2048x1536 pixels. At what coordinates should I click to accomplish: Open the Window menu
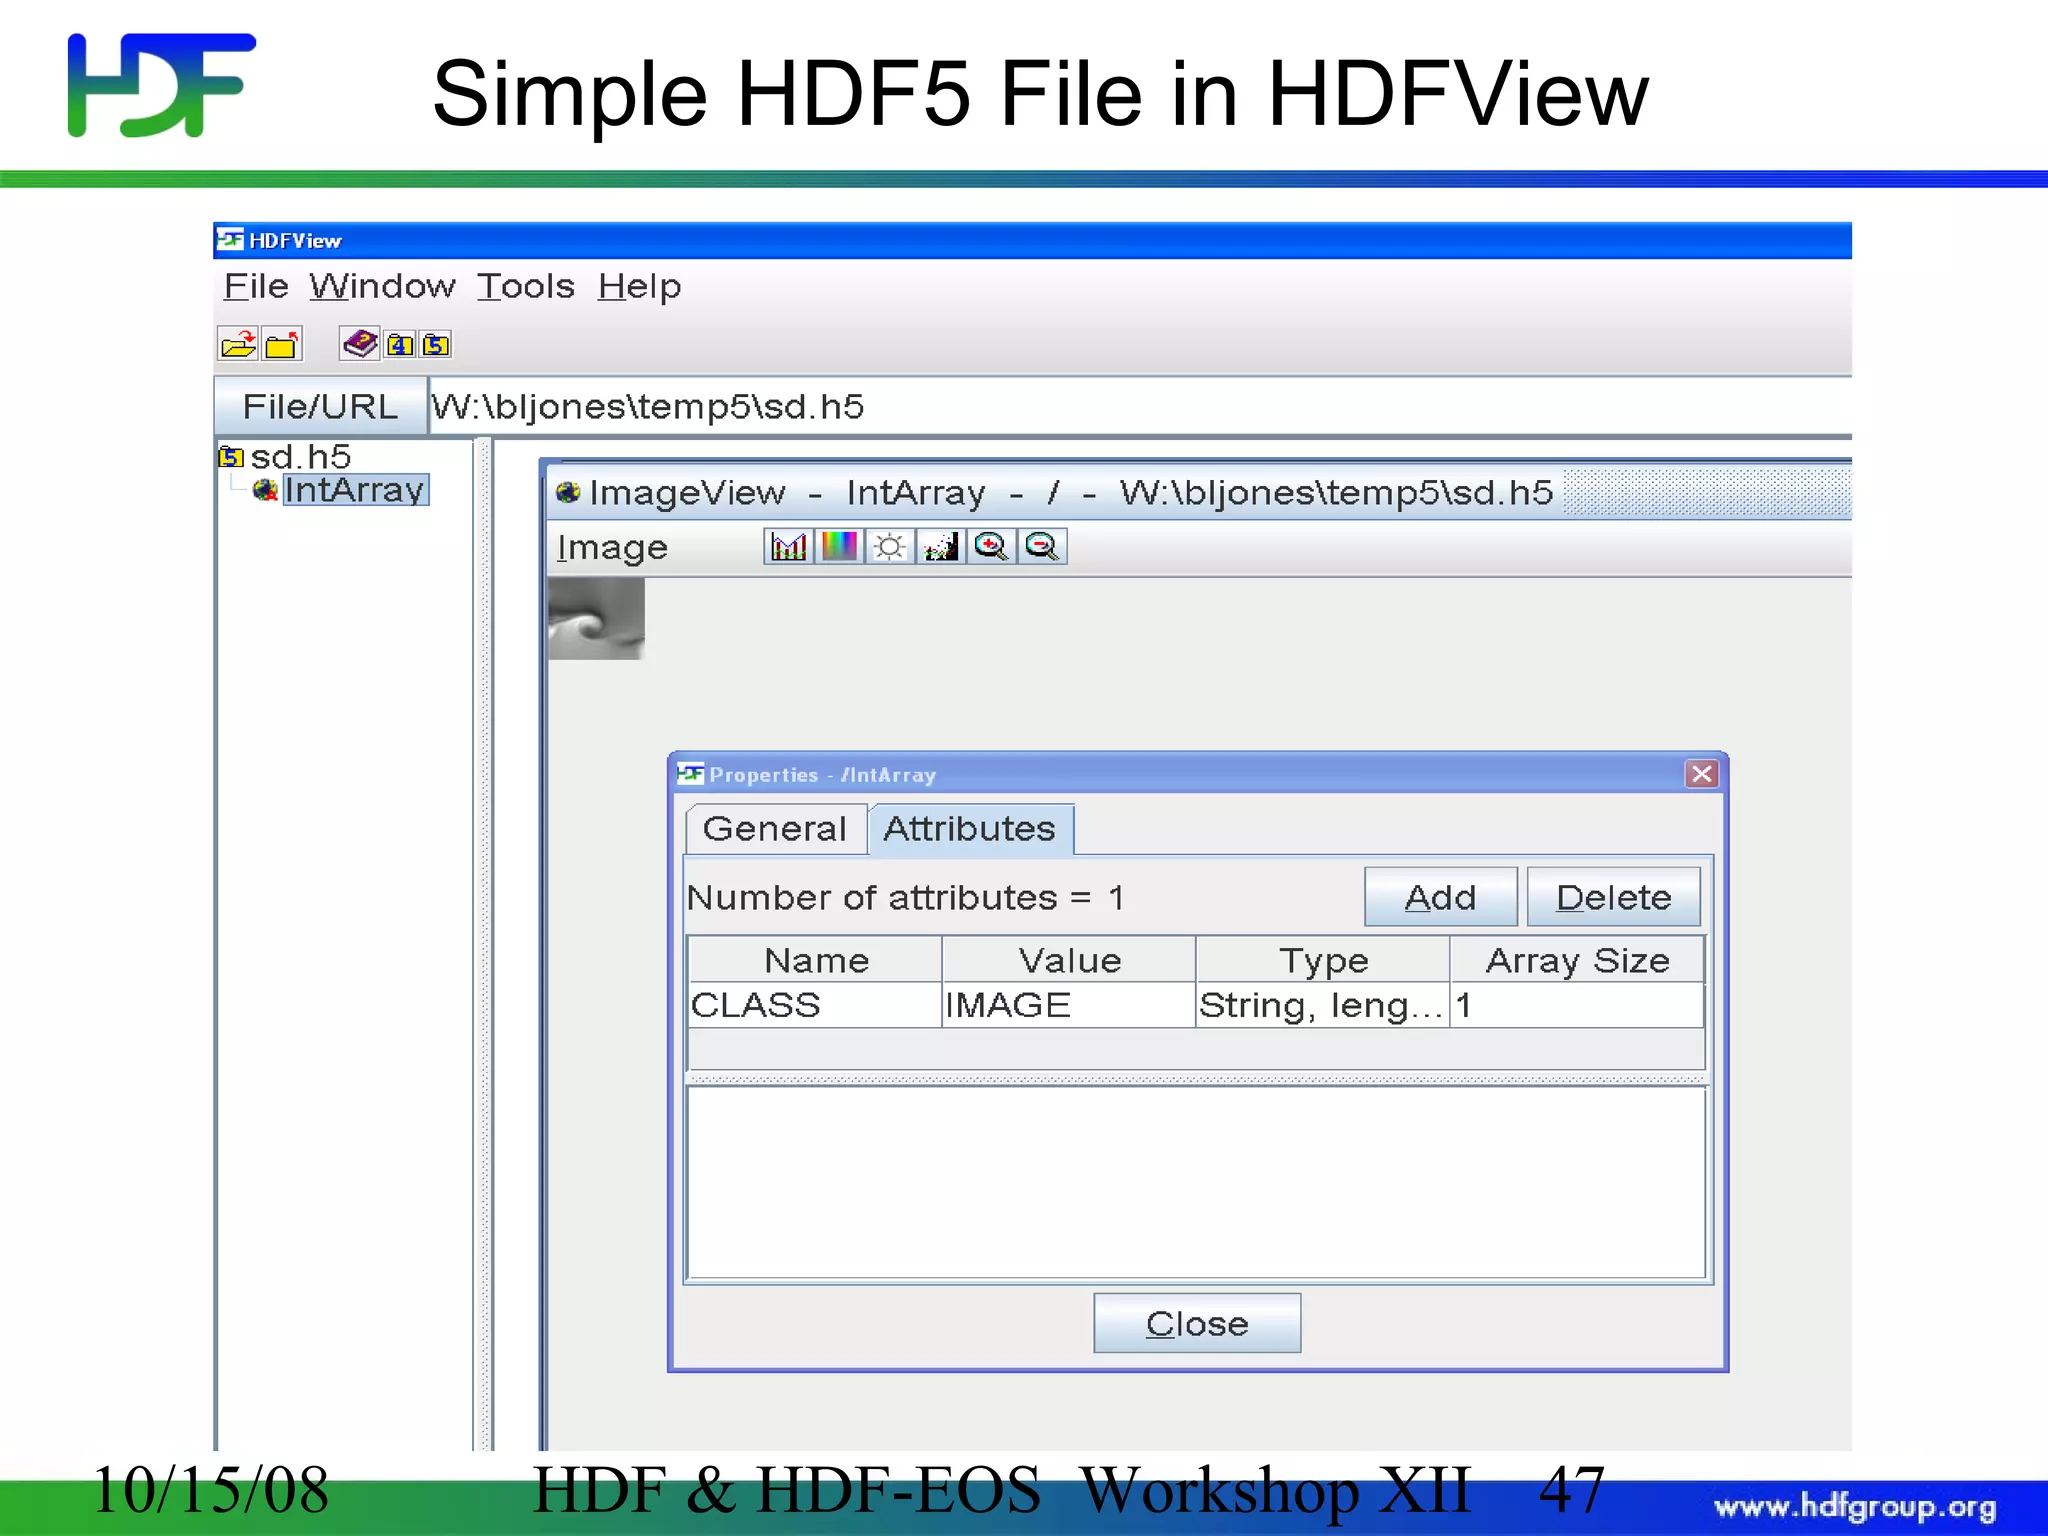pos(382,287)
